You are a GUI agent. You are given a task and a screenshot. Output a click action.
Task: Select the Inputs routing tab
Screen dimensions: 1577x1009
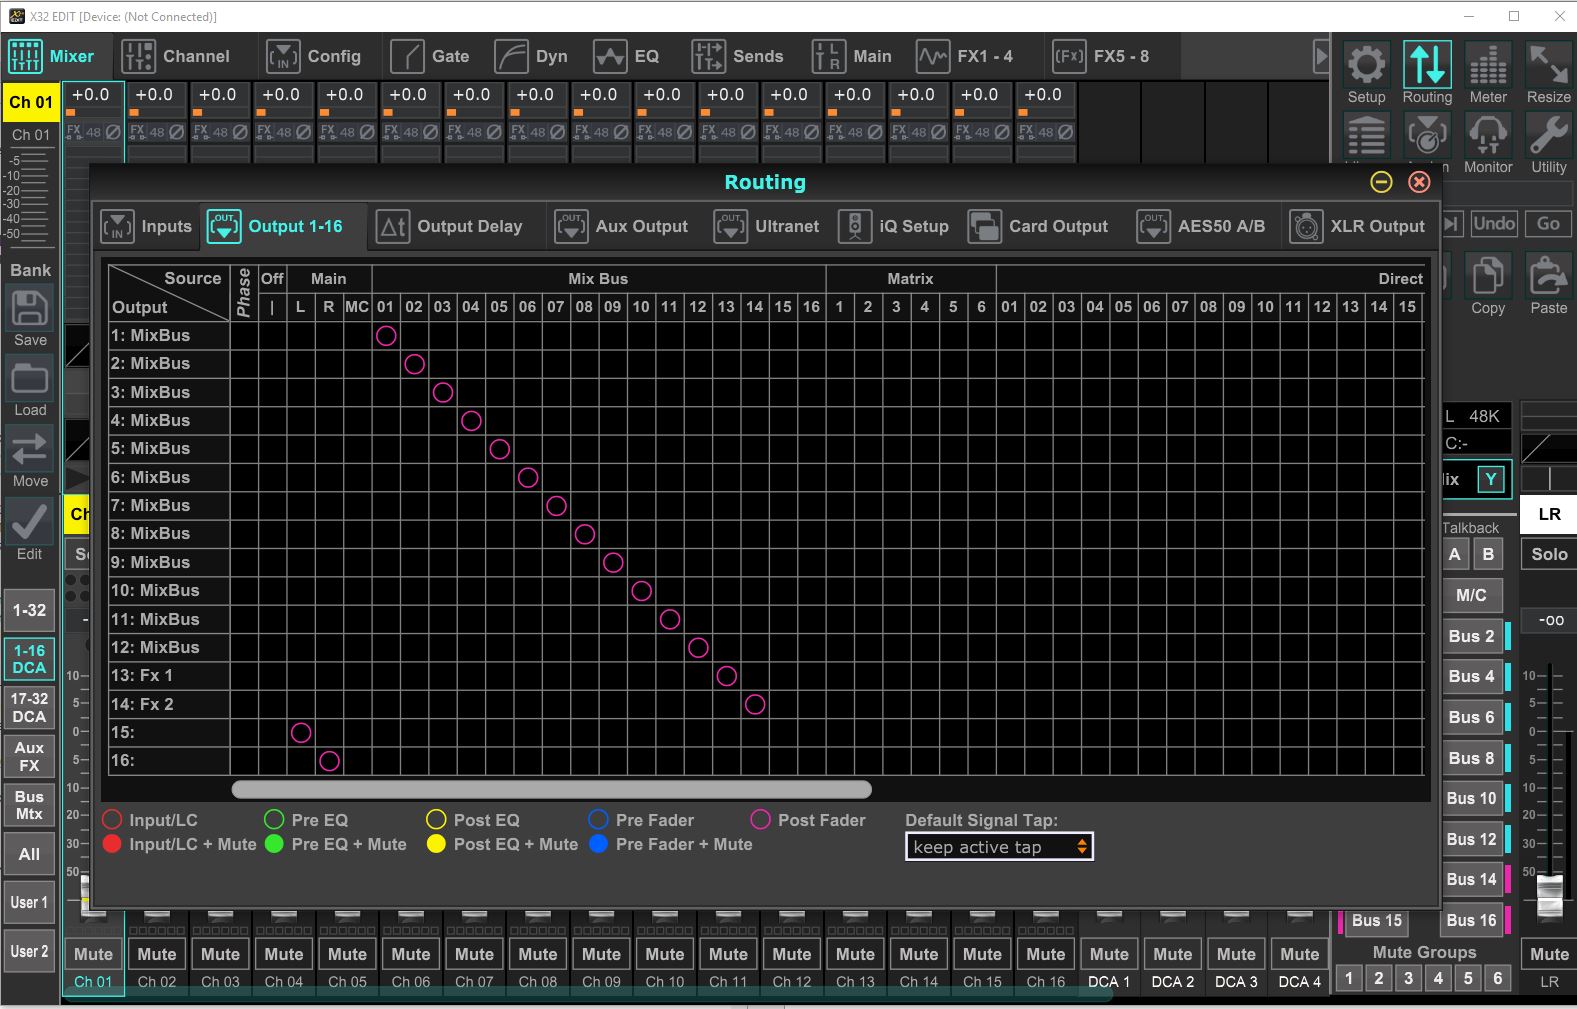pos(147,227)
